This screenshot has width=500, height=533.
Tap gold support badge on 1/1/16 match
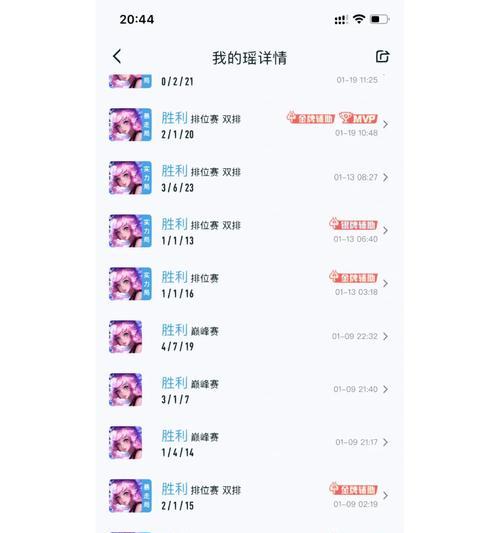coord(353,277)
